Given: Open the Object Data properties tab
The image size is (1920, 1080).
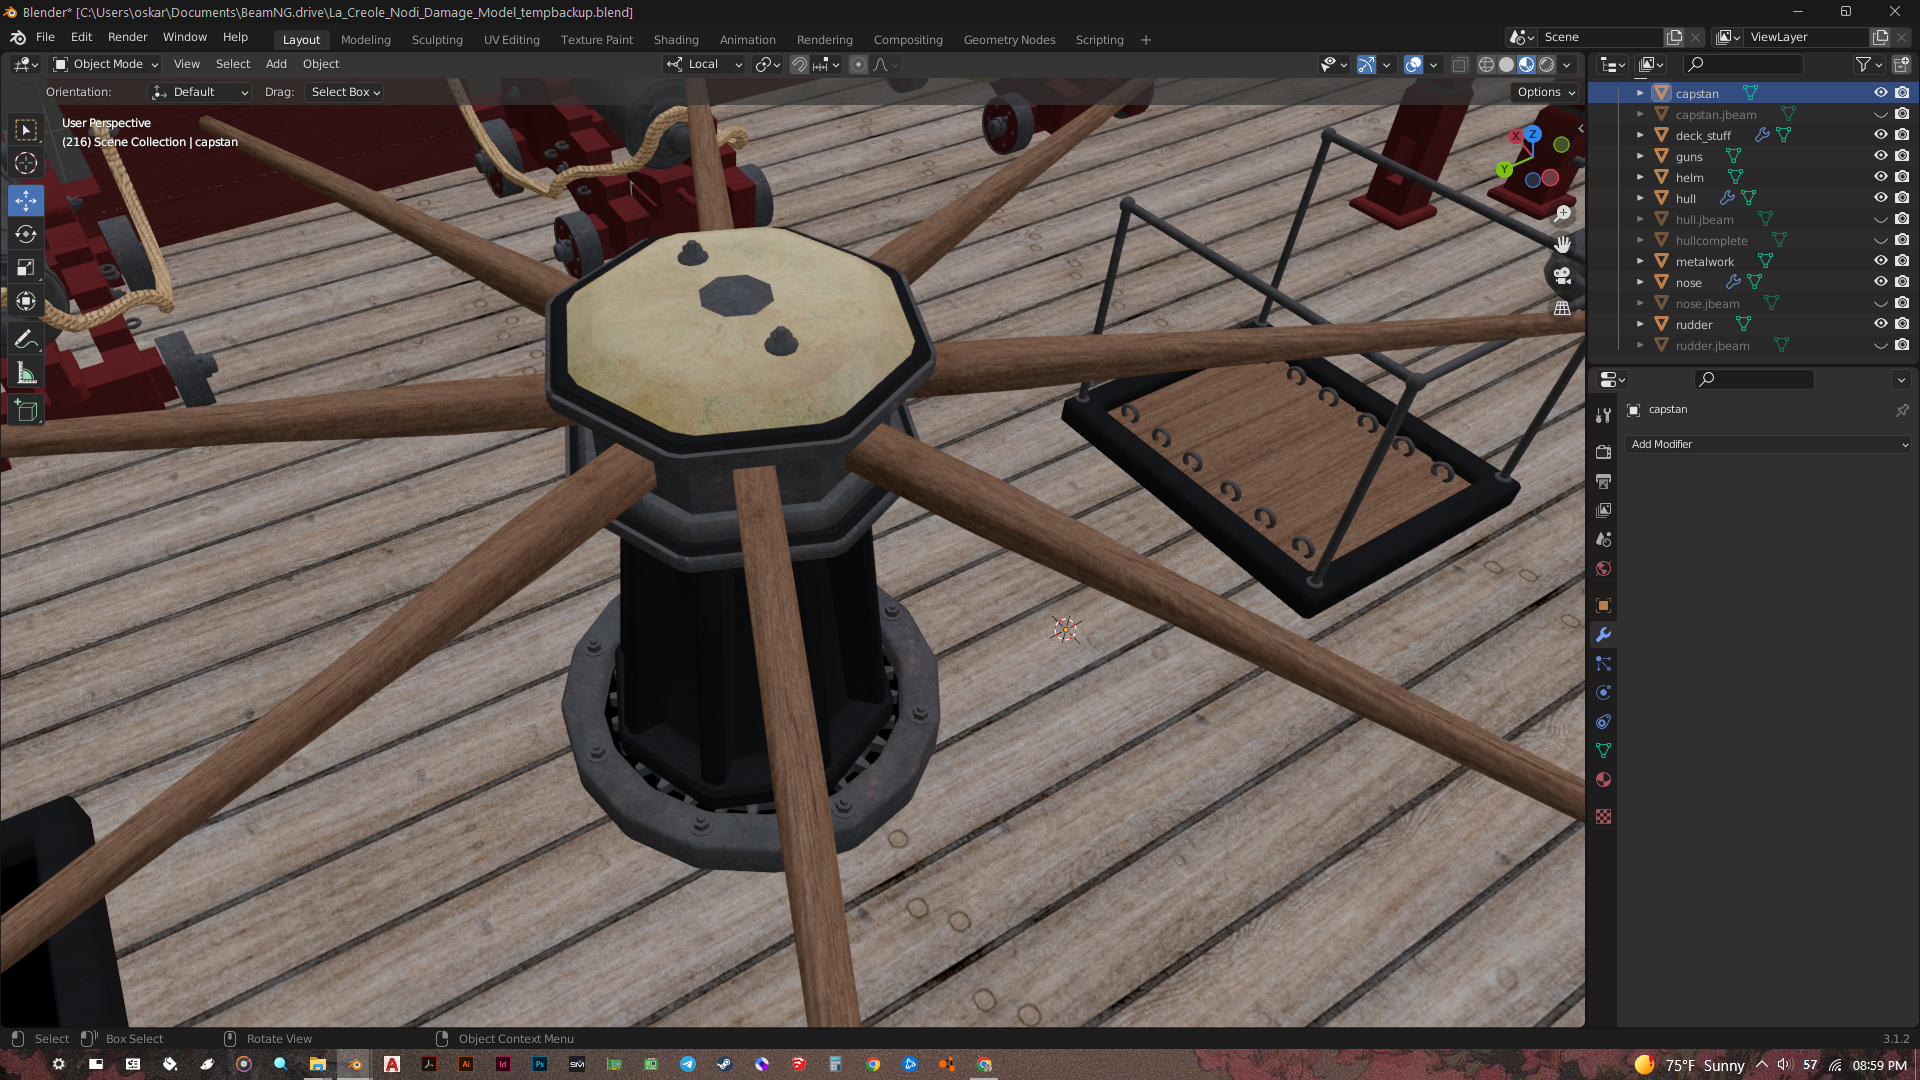Looking at the screenshot, I should pyautogui.click(x=1603, y=750).
